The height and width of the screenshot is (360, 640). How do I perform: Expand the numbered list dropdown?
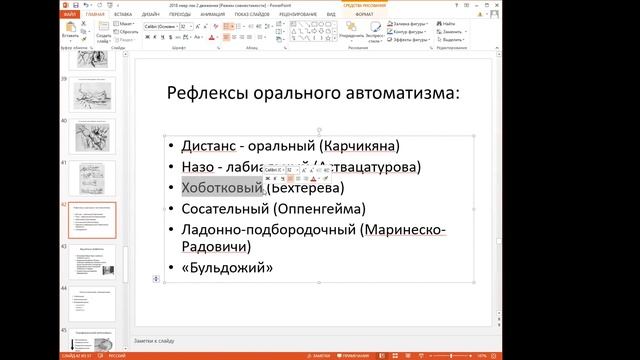pos(244,27)
